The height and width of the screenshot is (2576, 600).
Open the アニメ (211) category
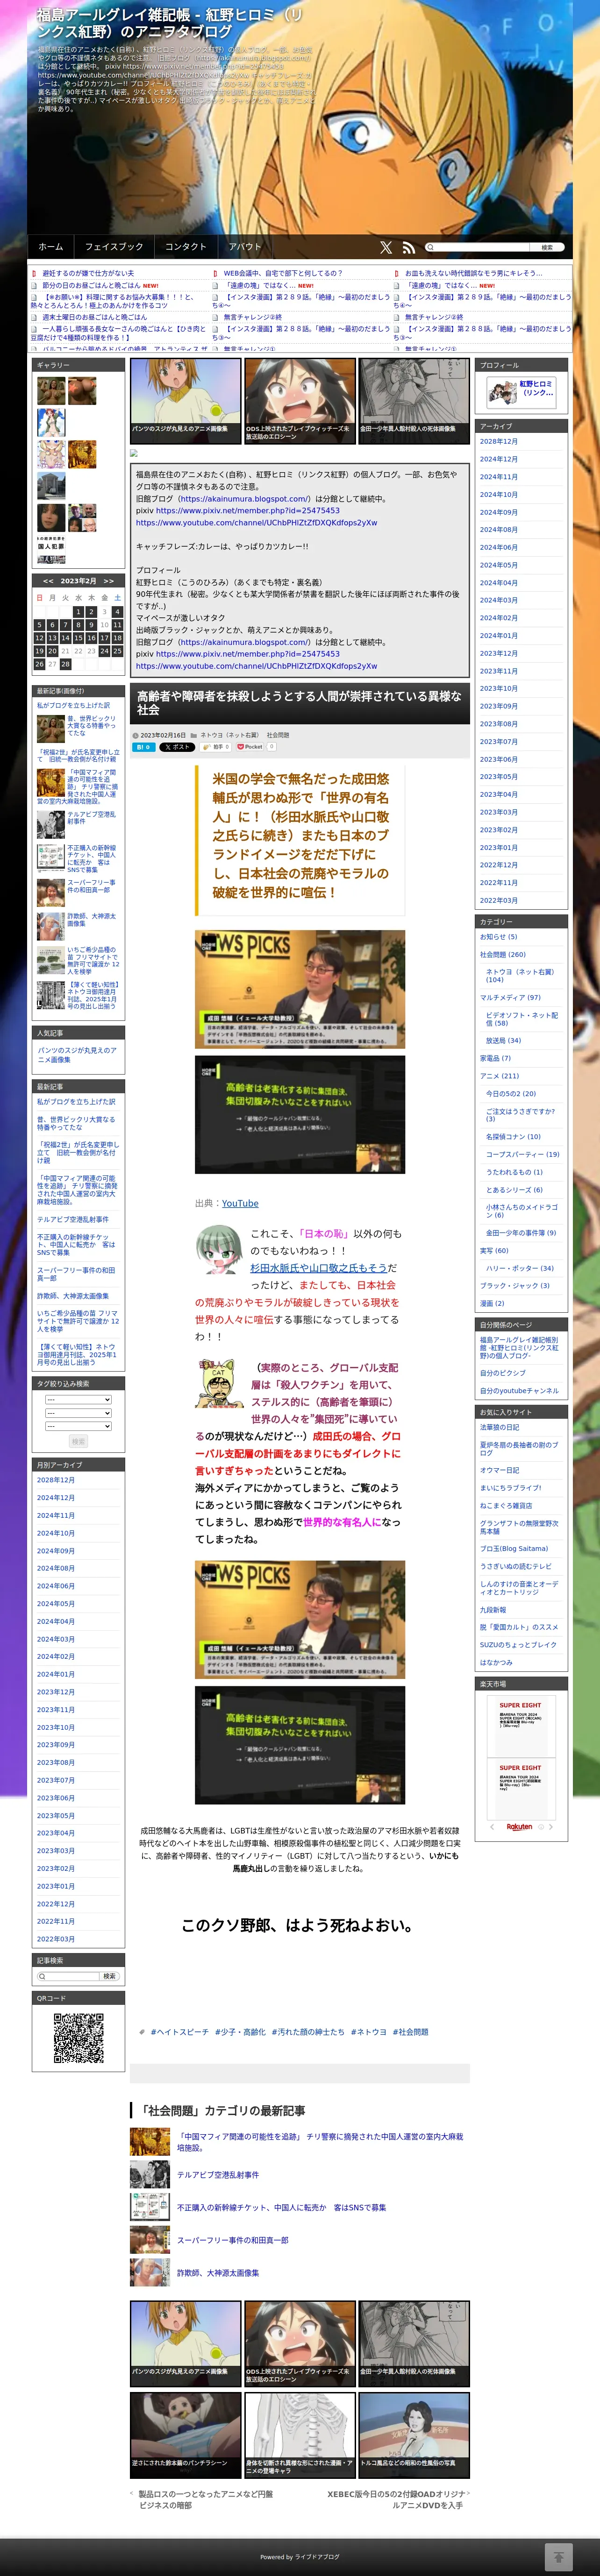point(499,1076)
